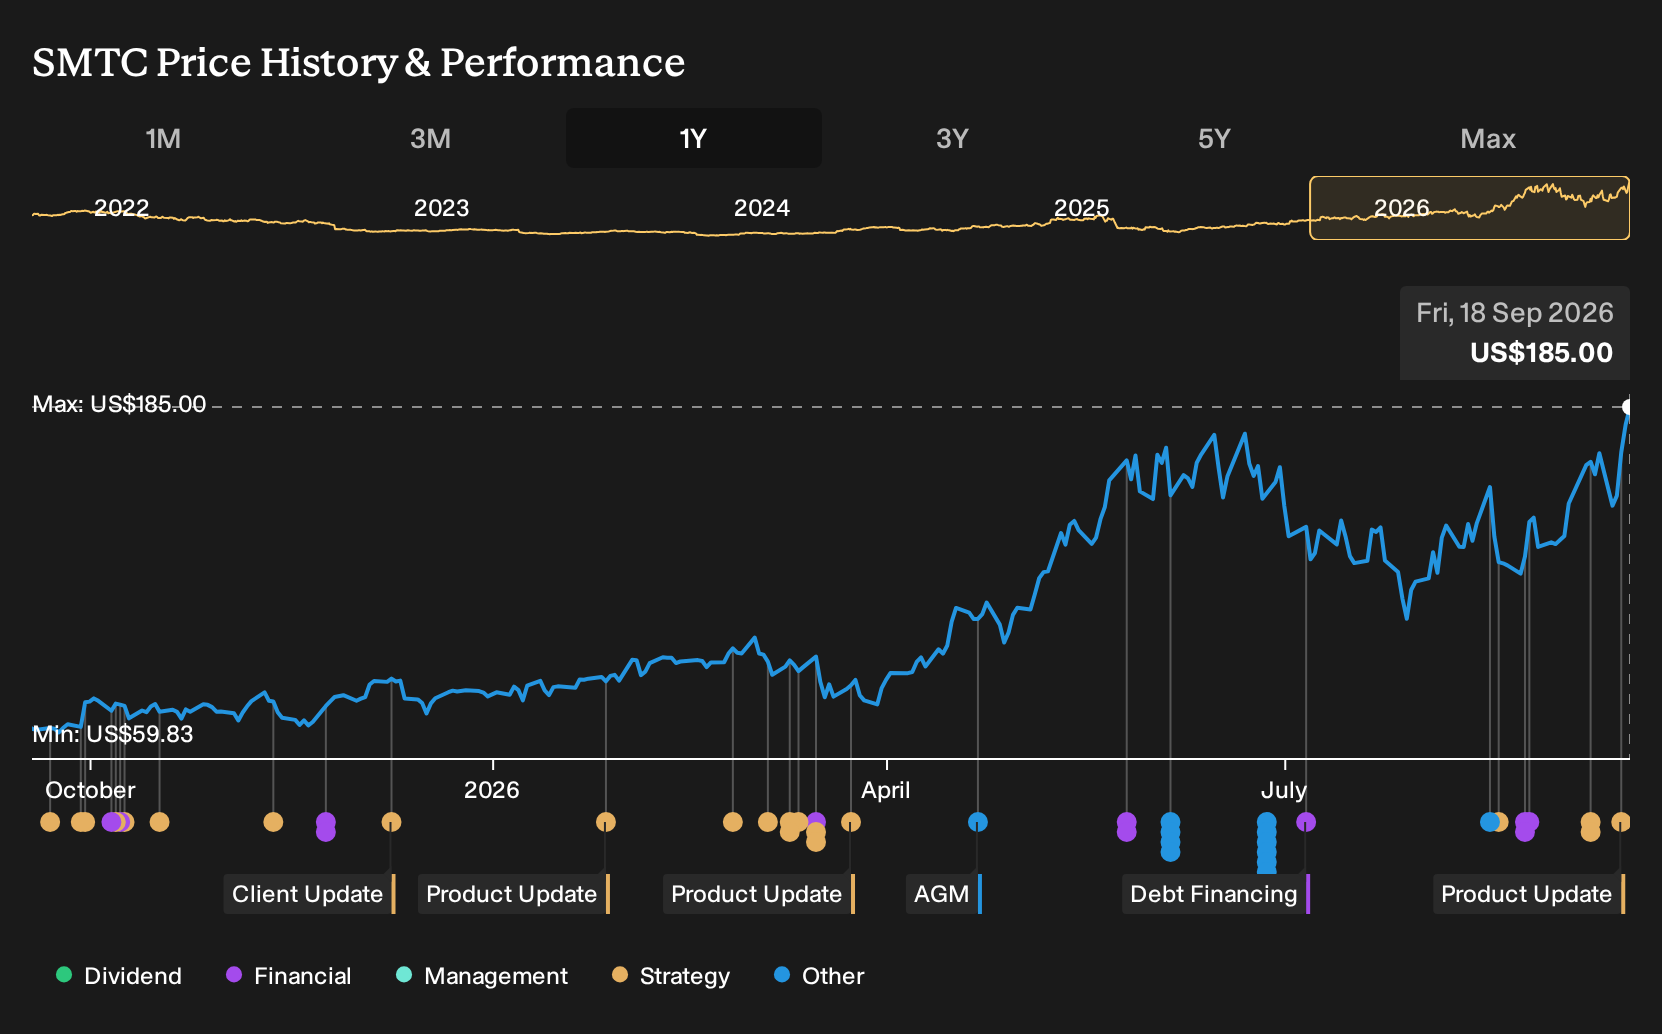Switch to the 5Y time range
Screen dimensions: 1662x1034
[1214, 138]
